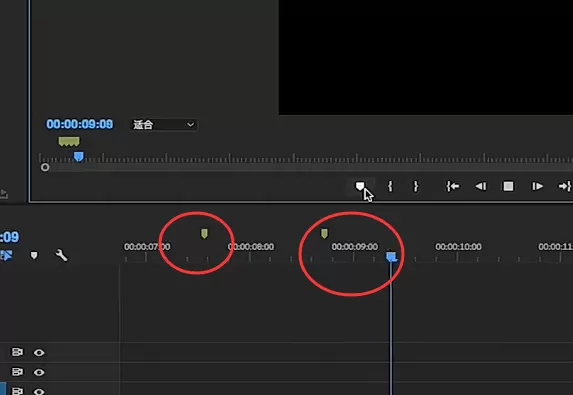Screen dimensions: 573x395
Task: Click the timeline Add Marker shield icon
Action: [34, 255]
